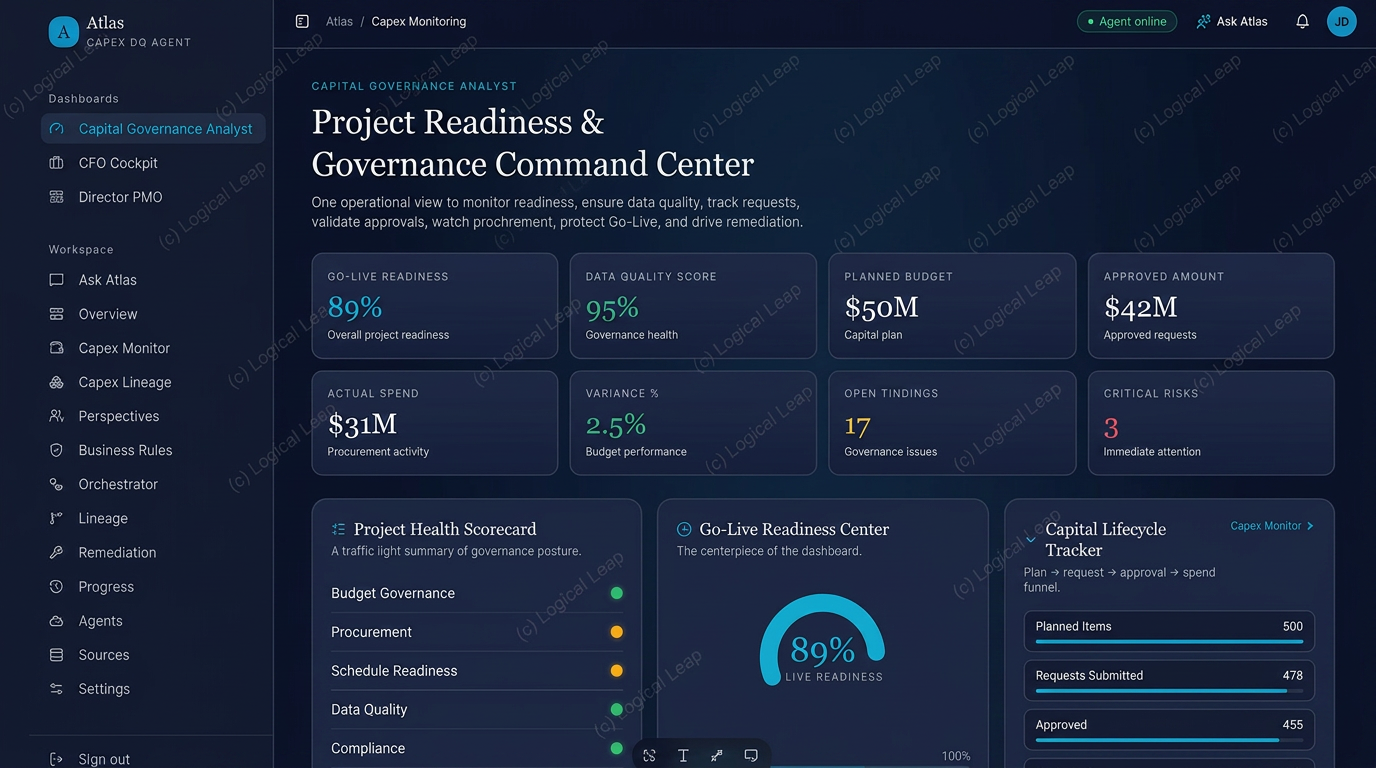The image size is (1376, 768).
Task: Click the Ask Atlas chat bubble icon in the sidebar
Action: point(57,280)
